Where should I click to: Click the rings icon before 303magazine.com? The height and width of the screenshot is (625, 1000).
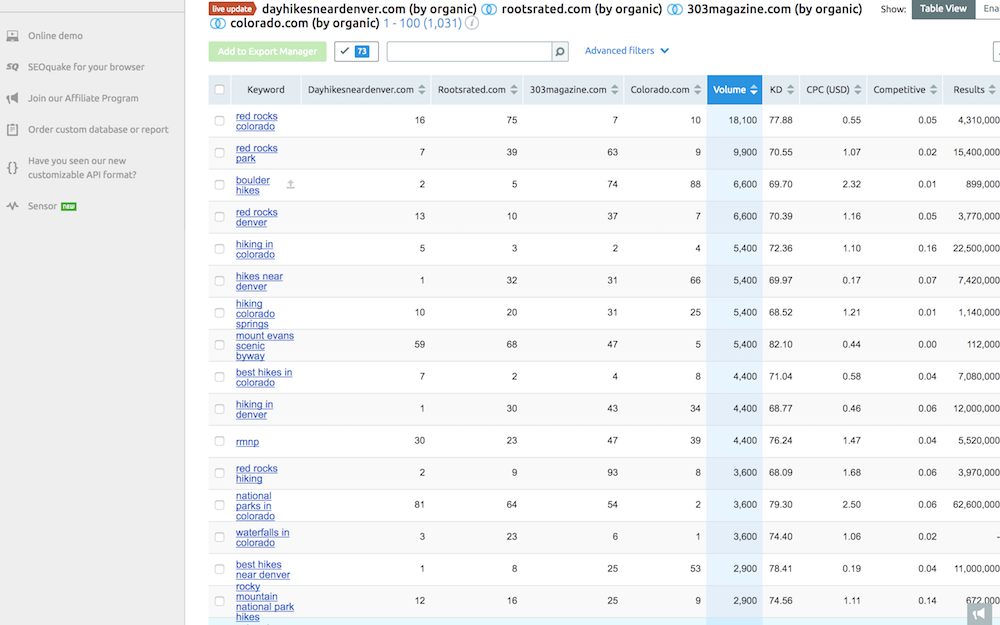tap(675, 10)
